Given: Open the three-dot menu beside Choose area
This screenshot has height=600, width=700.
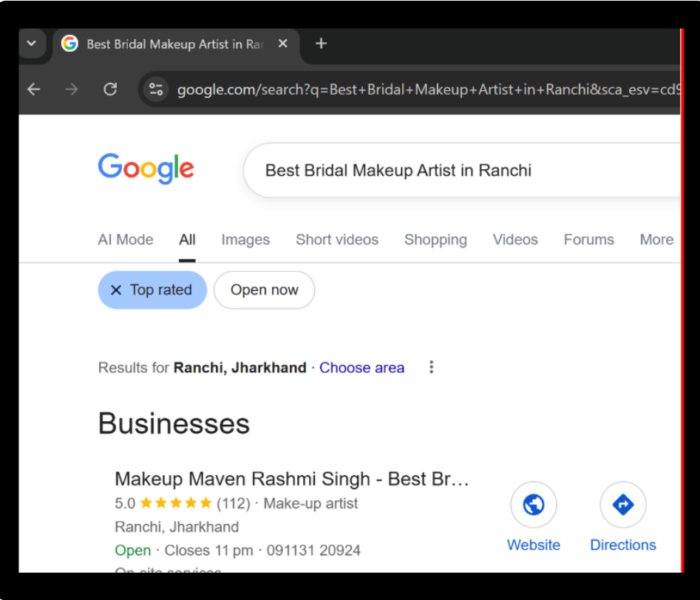Looking at the screenshot, I should [431, 367].
